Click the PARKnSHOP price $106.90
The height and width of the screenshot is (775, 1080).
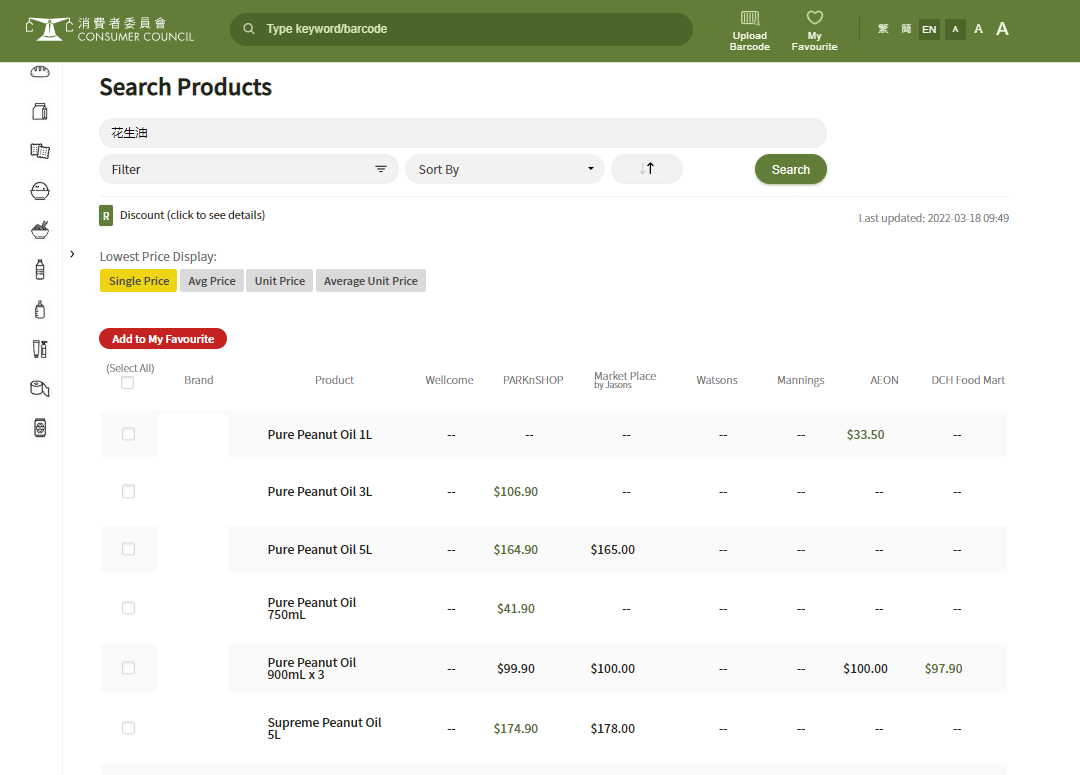point(516,492)
